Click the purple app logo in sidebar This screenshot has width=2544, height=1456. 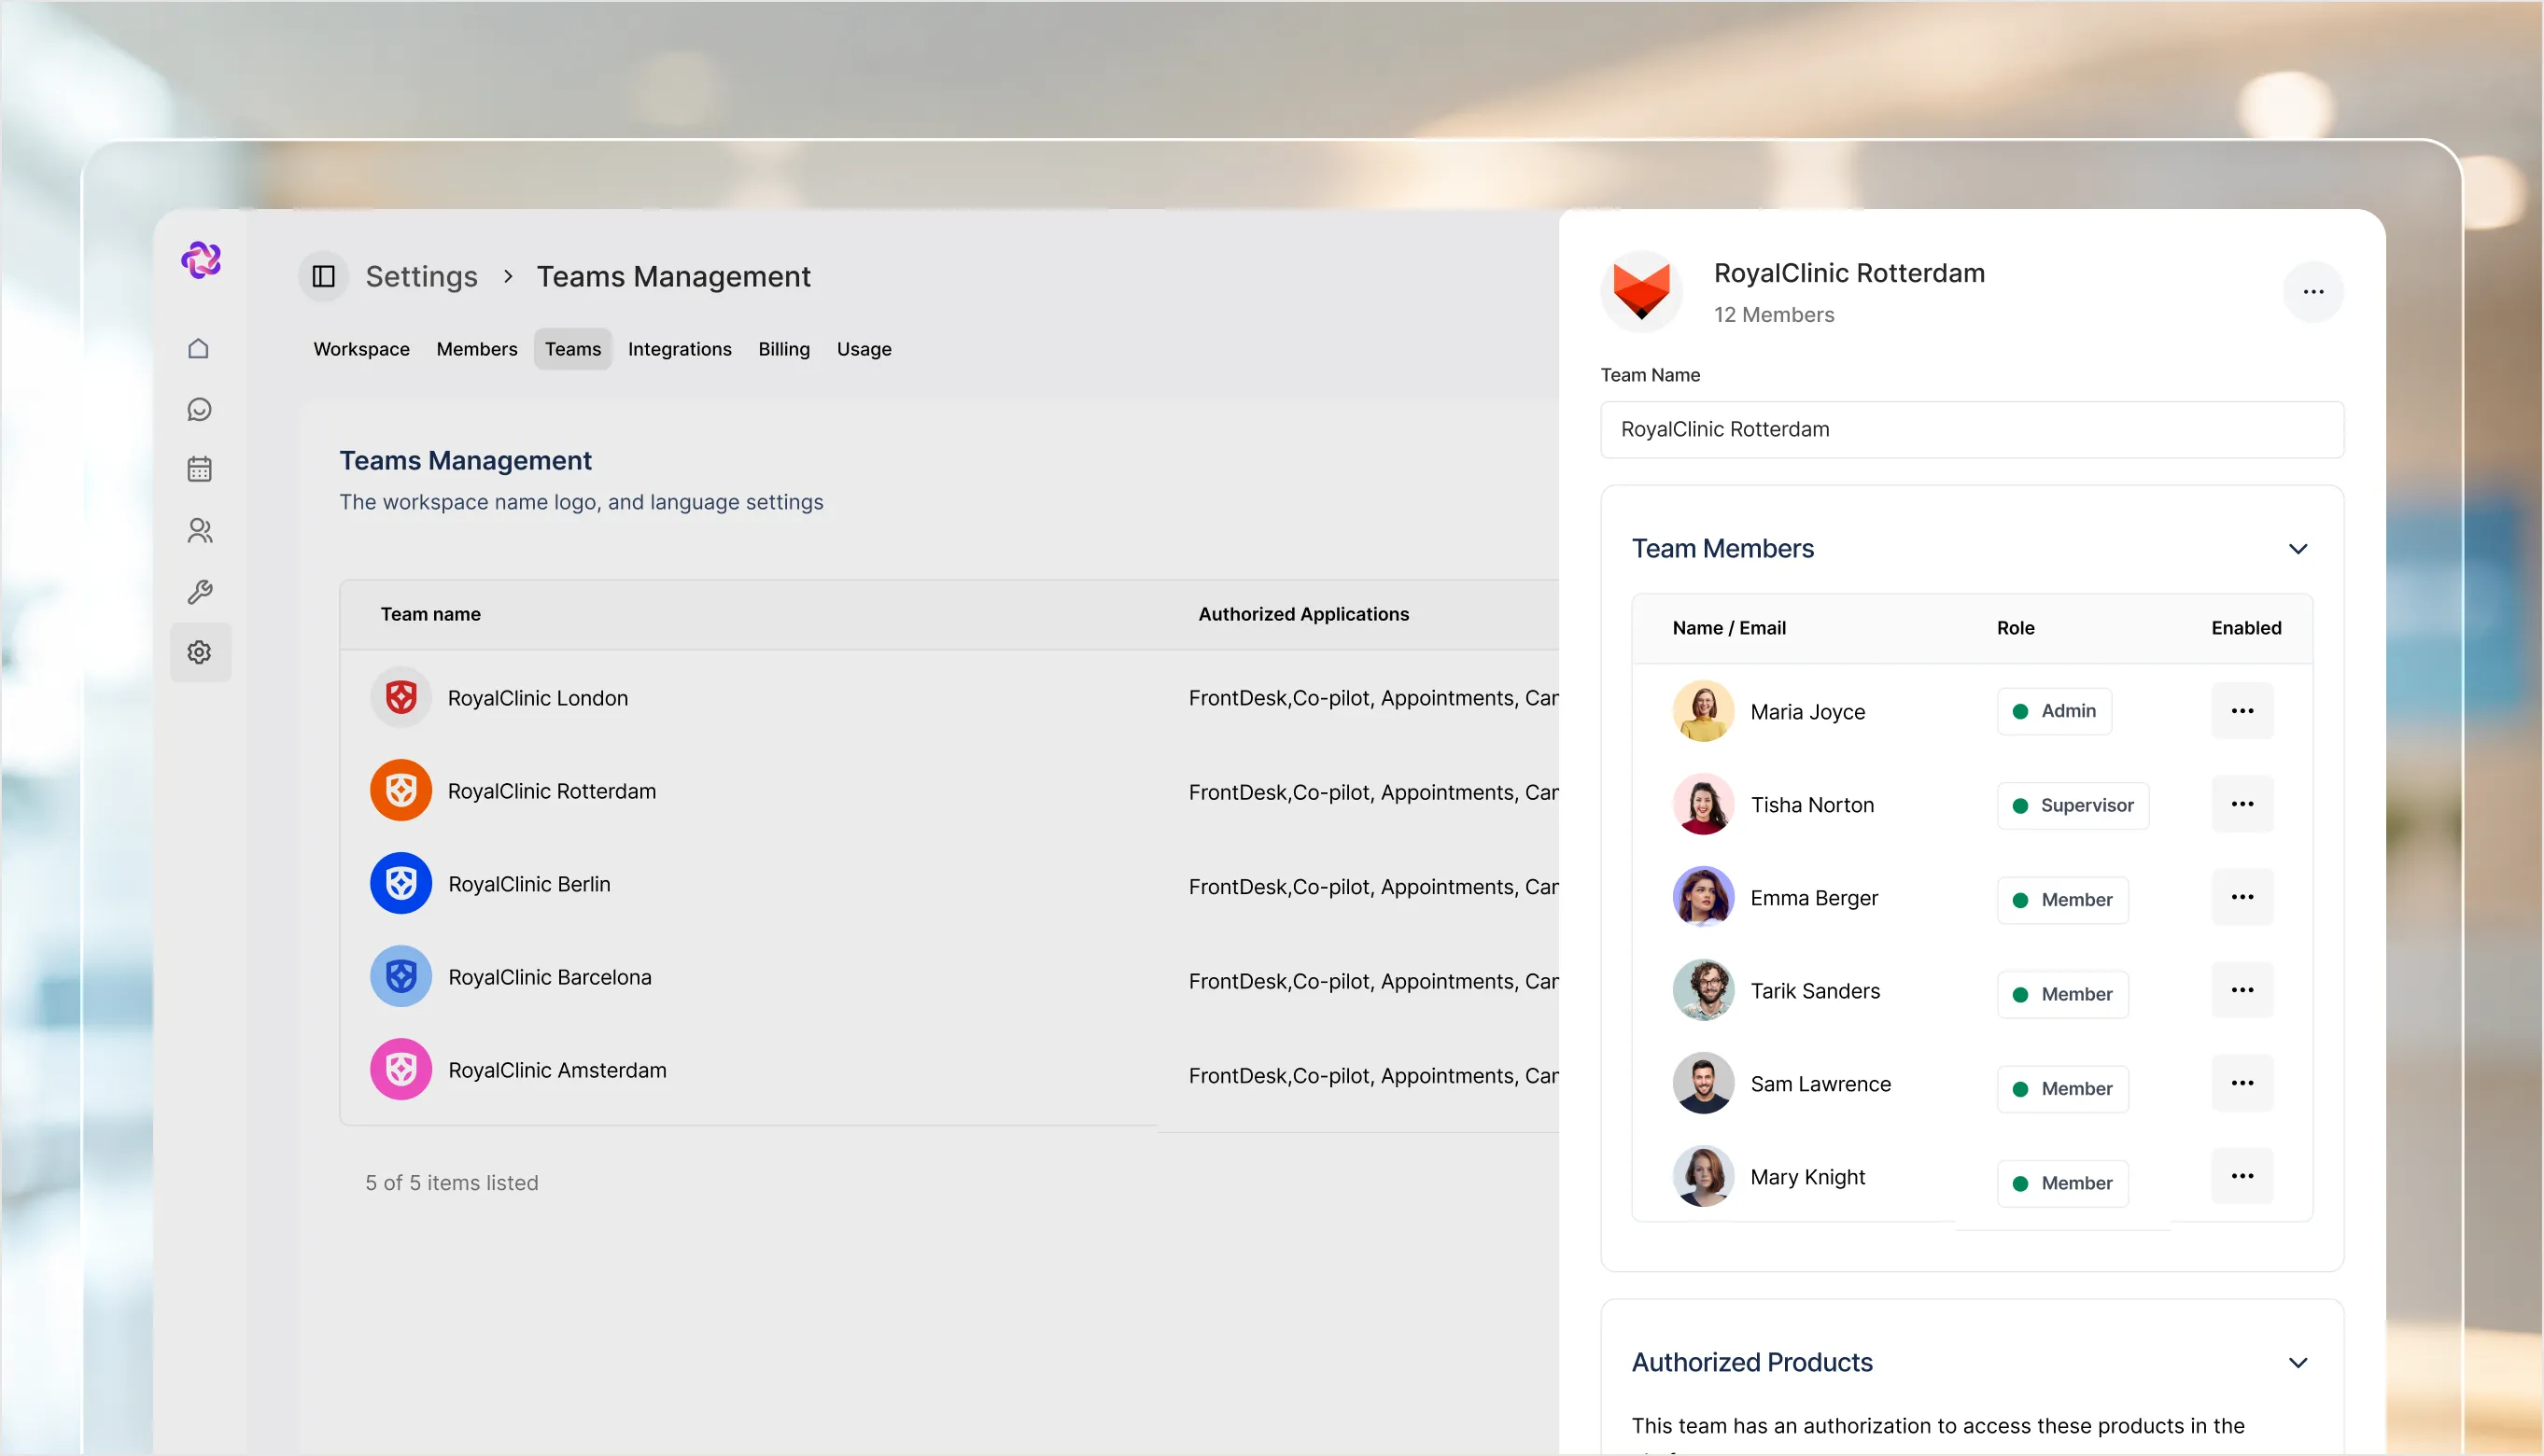pos(201,260)
